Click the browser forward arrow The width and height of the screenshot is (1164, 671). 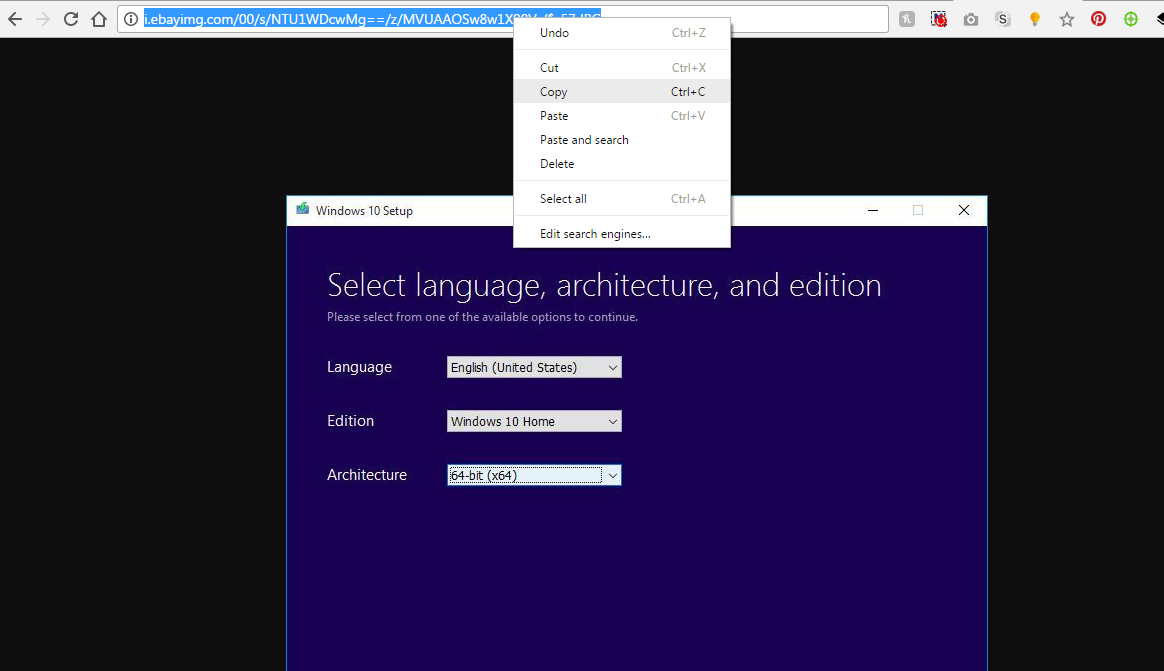tap(43, 19)
